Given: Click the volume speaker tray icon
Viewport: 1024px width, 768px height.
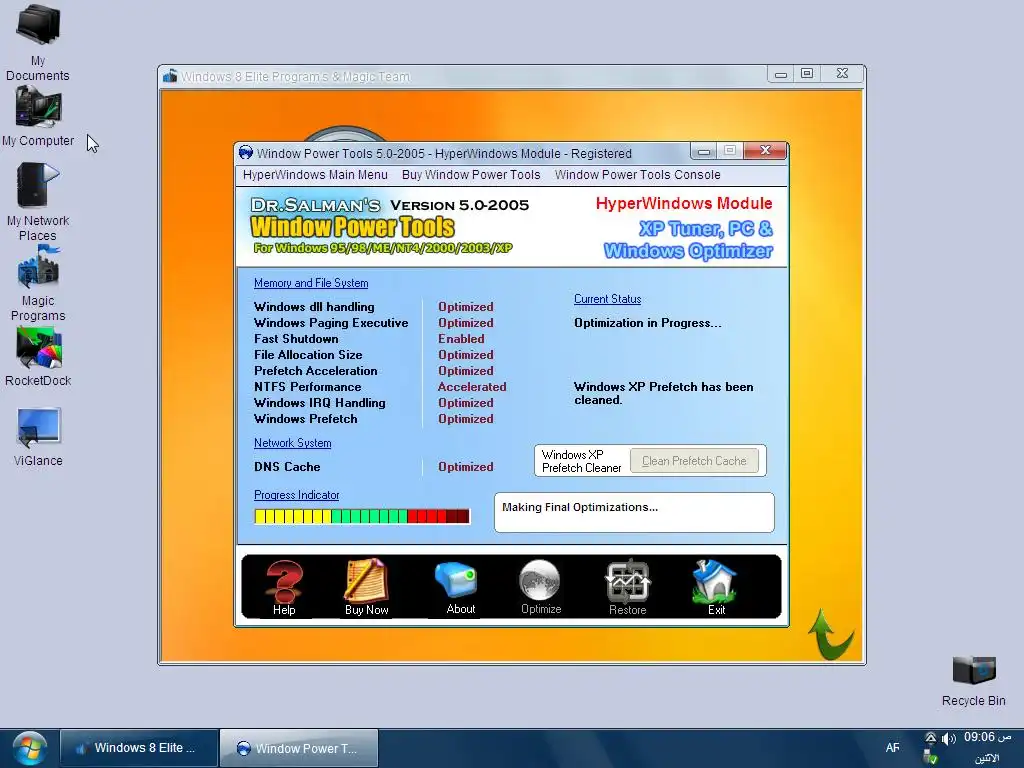Looking at the screenshot, I should click(x=948, y=739).
